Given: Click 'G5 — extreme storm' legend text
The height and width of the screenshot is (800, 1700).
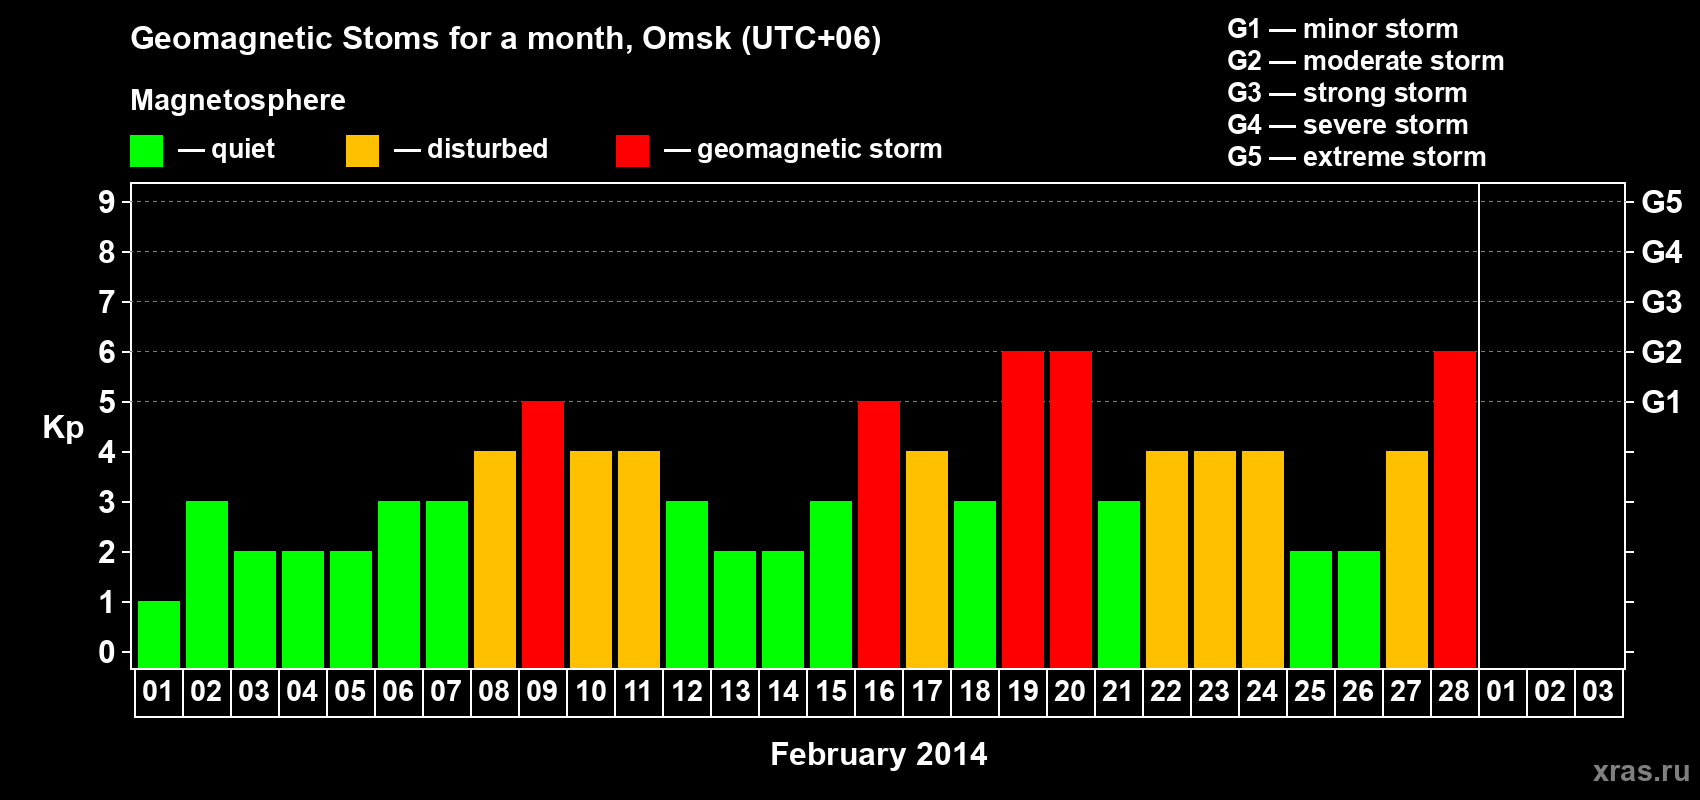Looking at the screenshot, I should point(1357,157).
